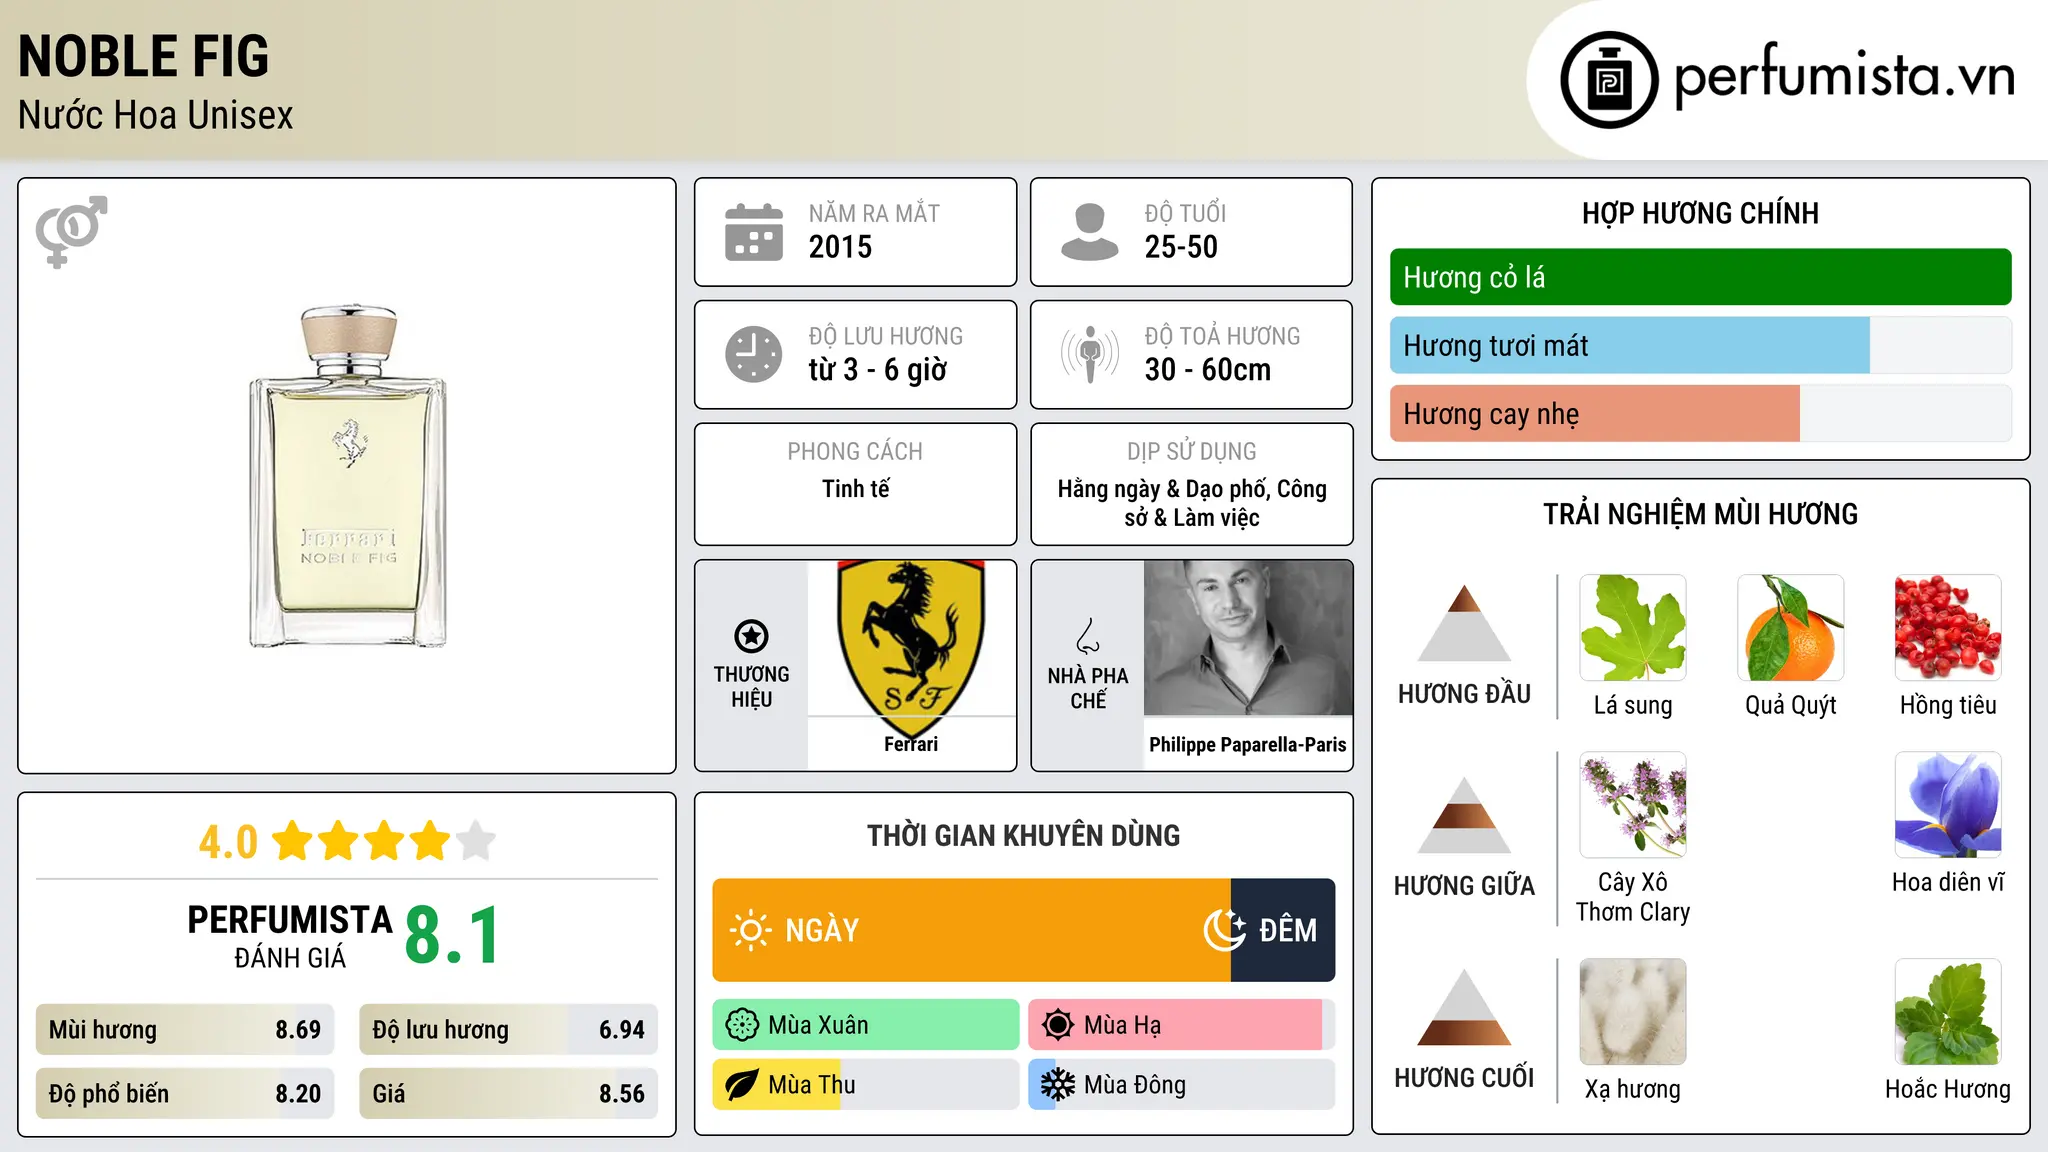Click the sillage icon beside Độ toả hương
The height and width of the screenshot is (1152, 2048).
coord(1090,354)
